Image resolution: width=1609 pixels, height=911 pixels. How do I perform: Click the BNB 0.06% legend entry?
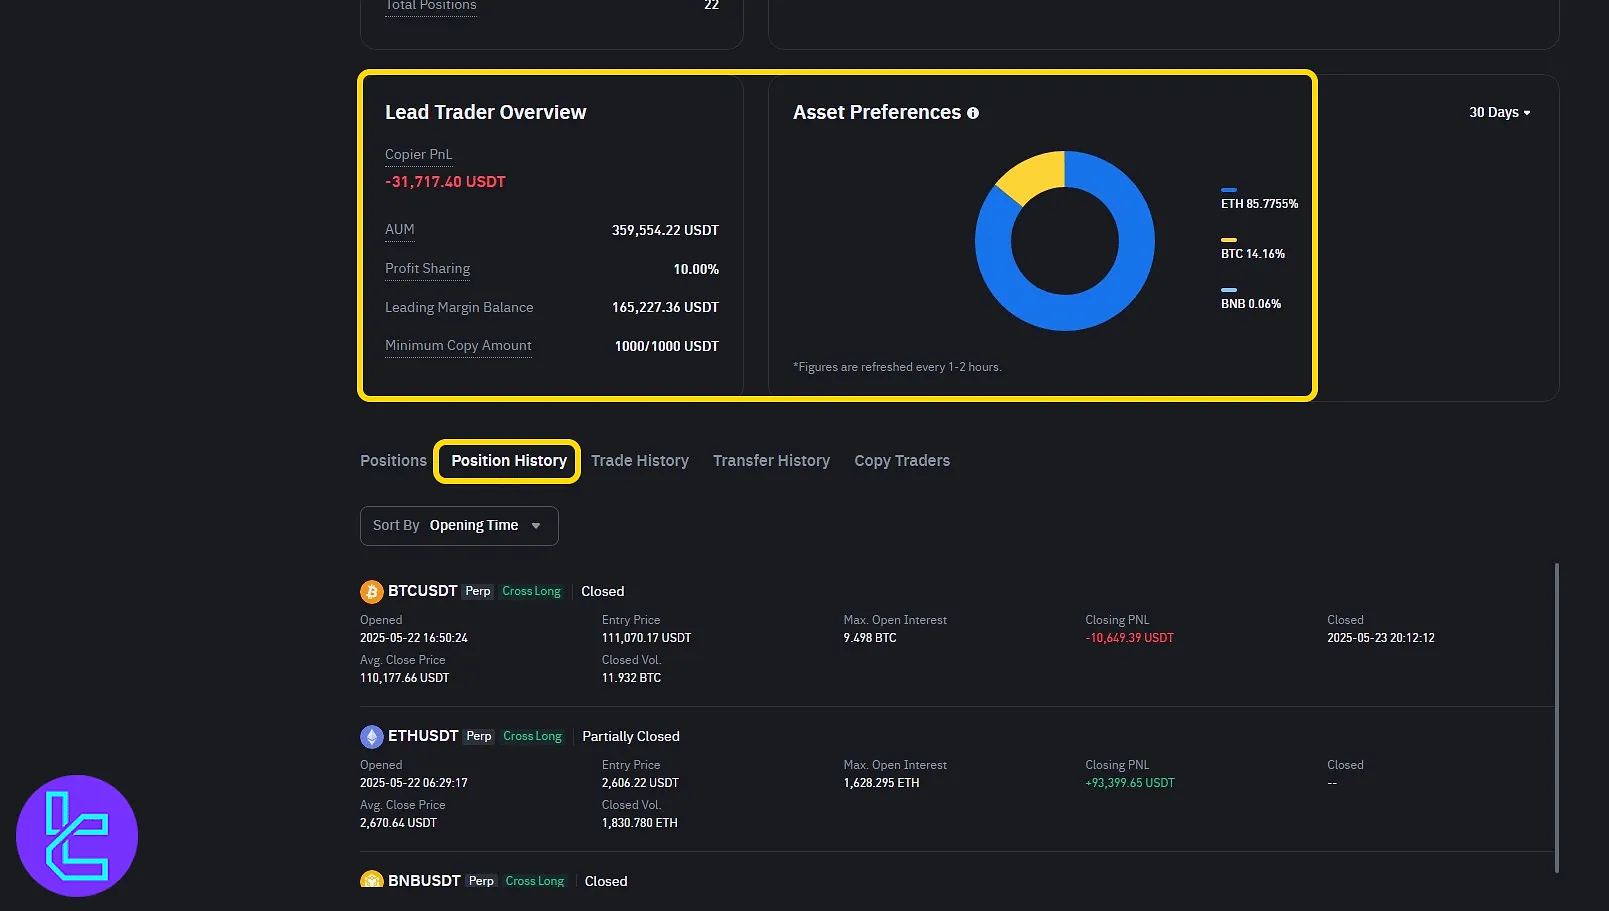[x=1250, y=300]
